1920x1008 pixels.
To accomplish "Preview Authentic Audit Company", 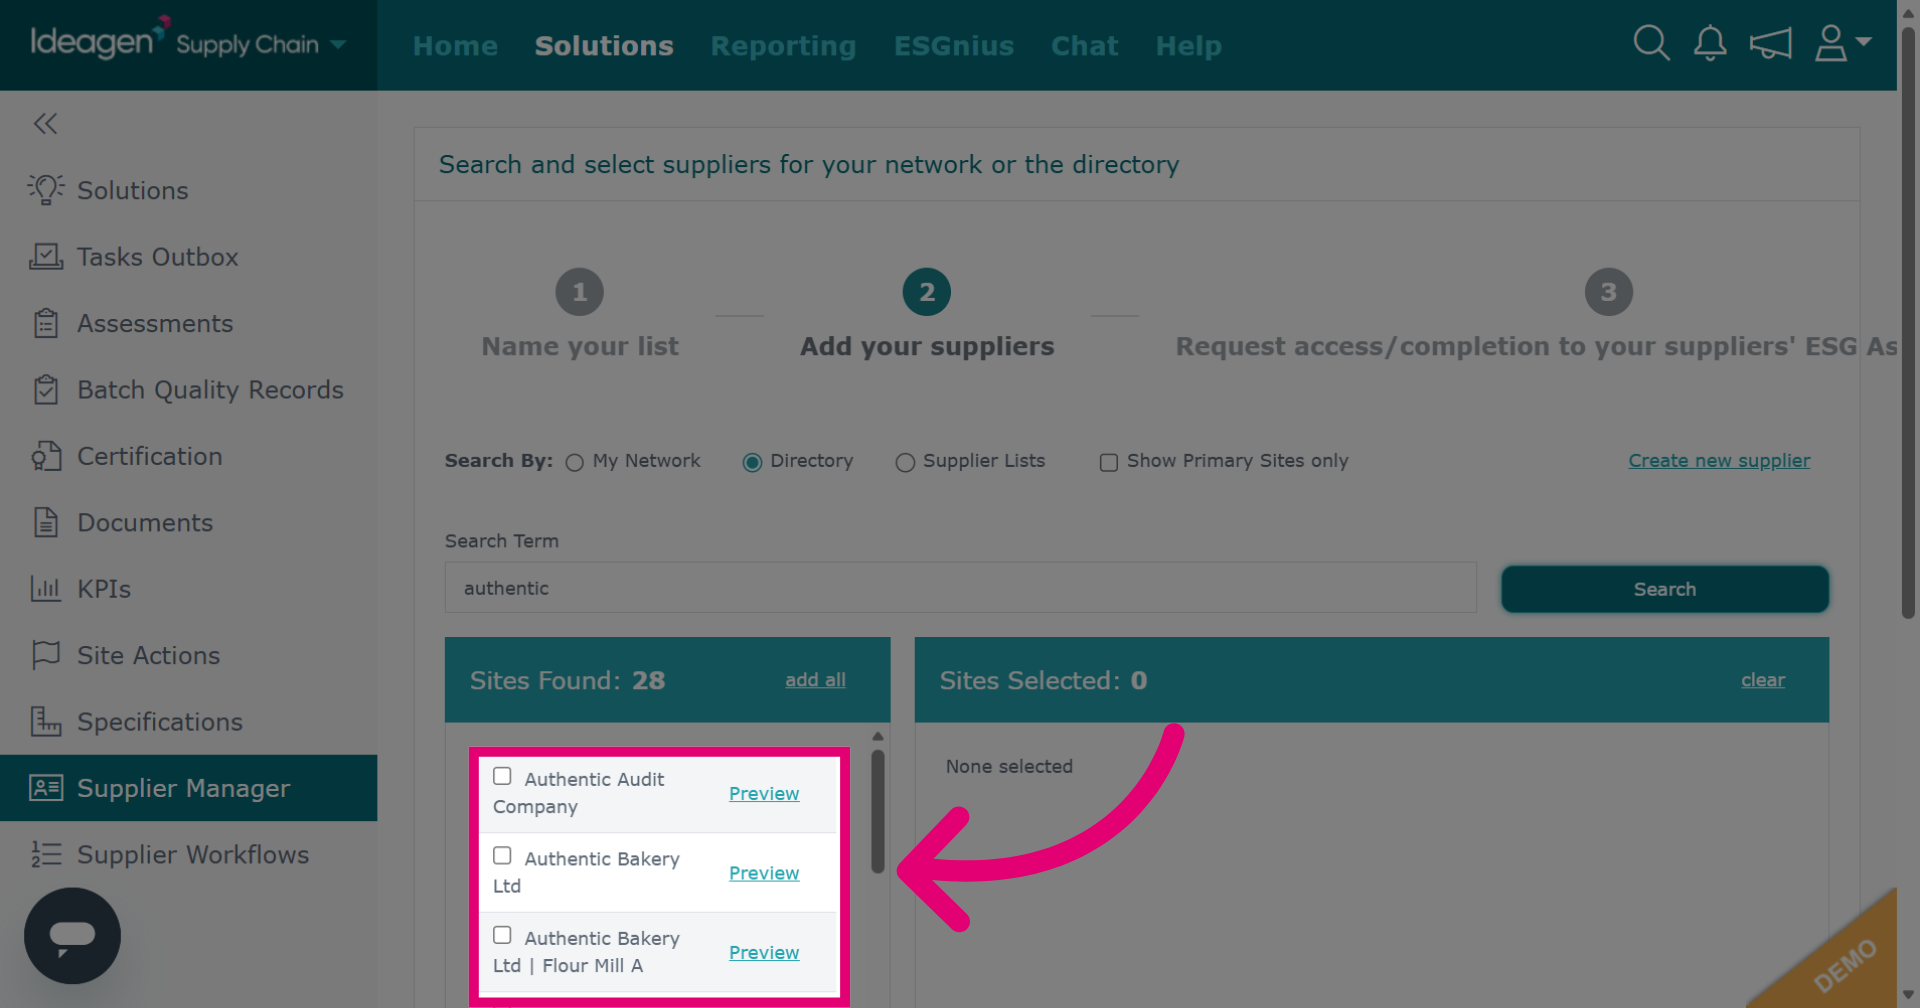I will [x=764, y=793].
